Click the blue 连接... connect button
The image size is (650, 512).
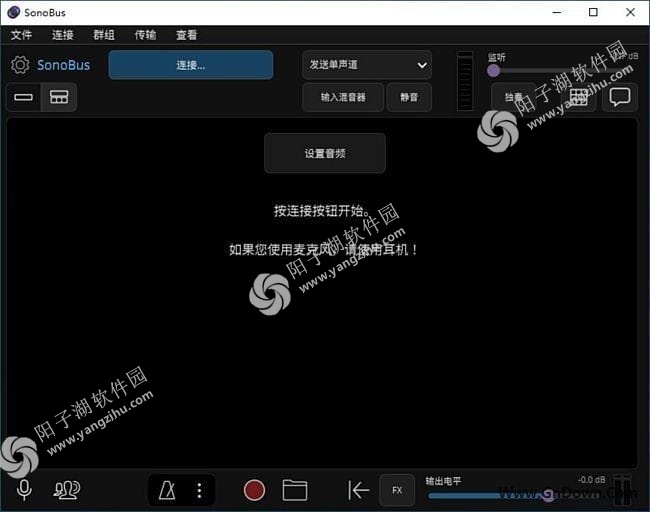[191, 65]
